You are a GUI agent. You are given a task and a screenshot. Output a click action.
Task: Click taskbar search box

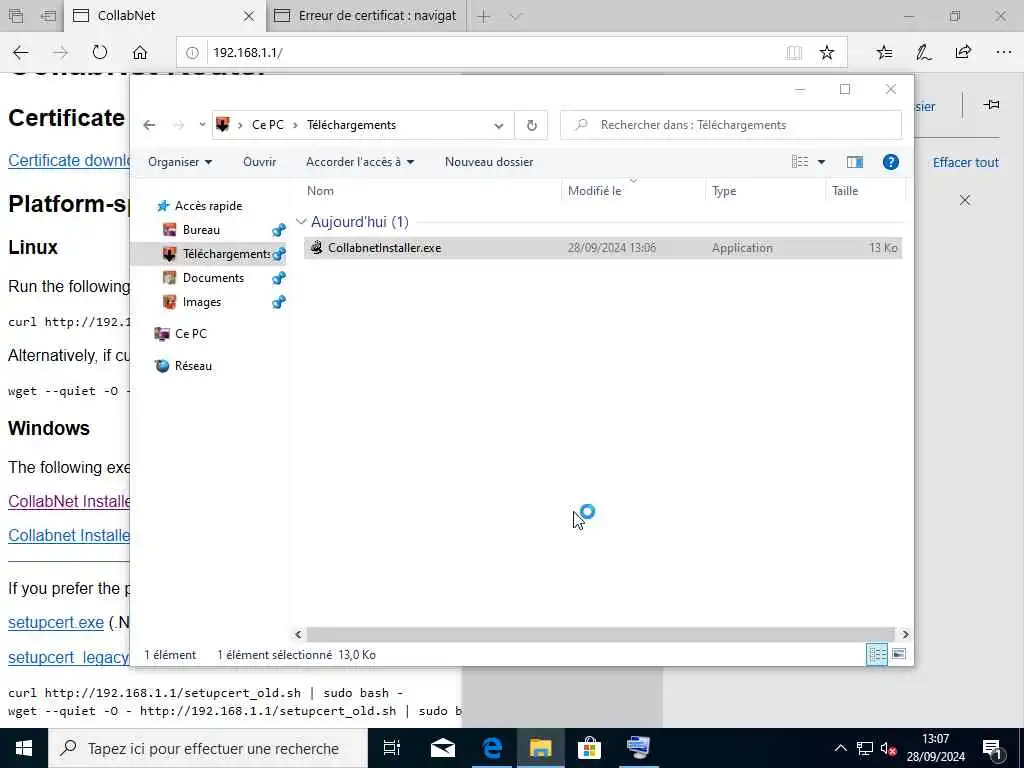point(208,748)
